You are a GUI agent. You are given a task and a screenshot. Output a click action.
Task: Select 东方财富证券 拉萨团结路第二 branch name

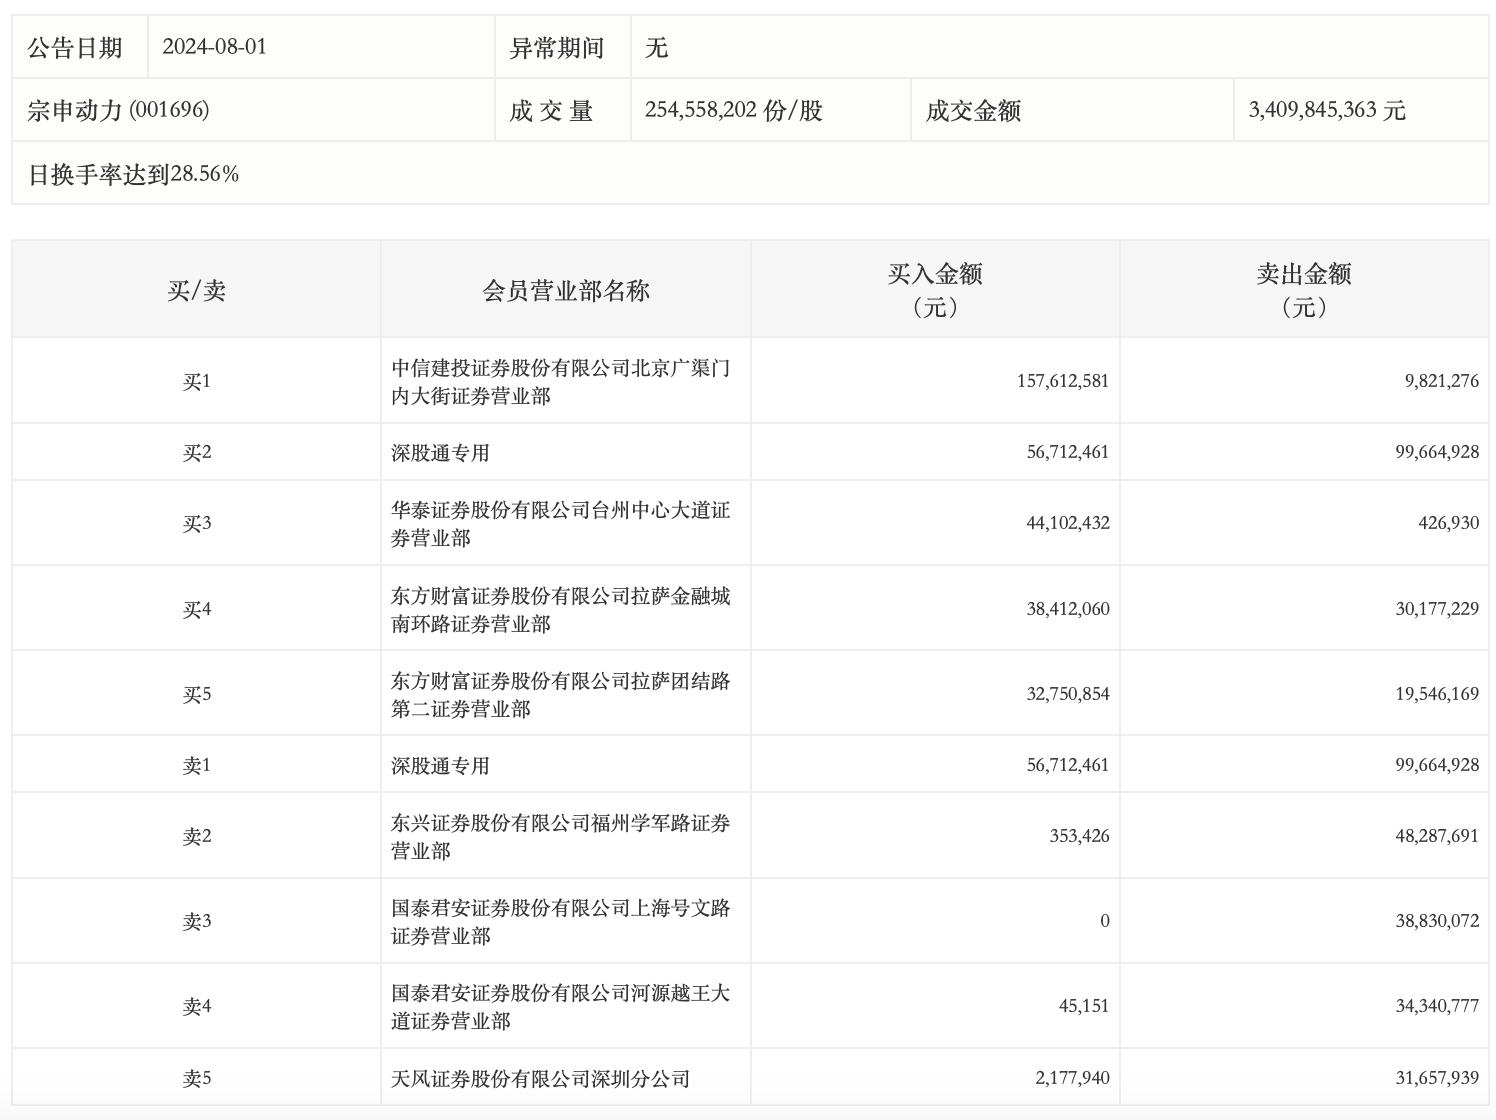click(560, 695)
